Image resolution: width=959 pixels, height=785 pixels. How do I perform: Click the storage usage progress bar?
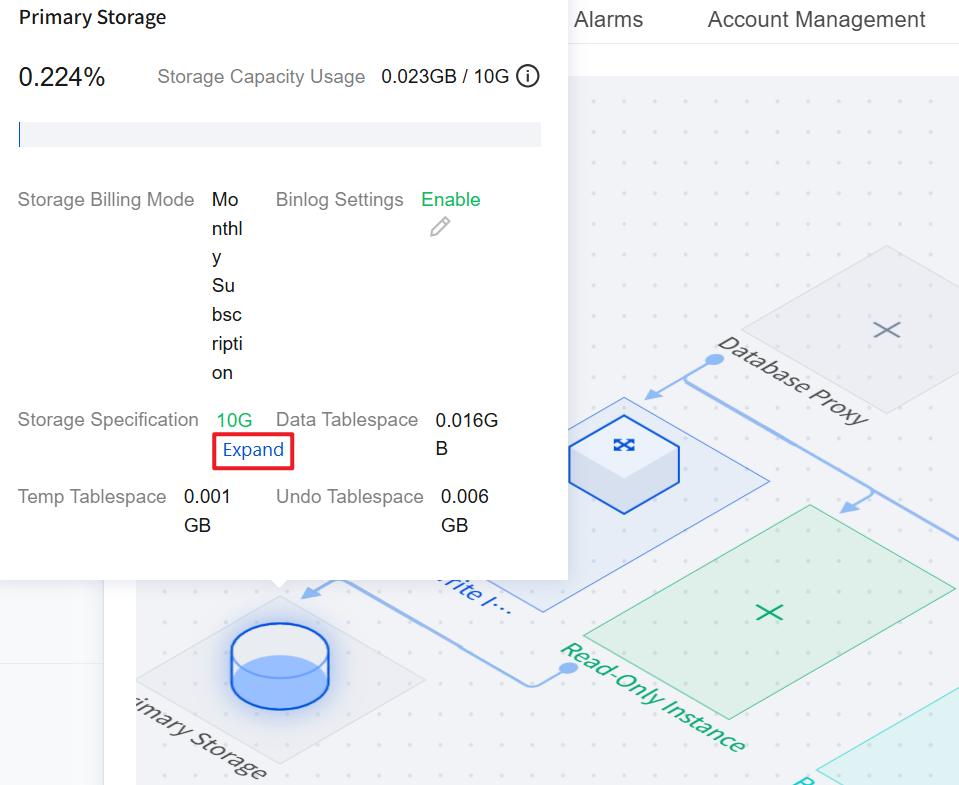280,135
